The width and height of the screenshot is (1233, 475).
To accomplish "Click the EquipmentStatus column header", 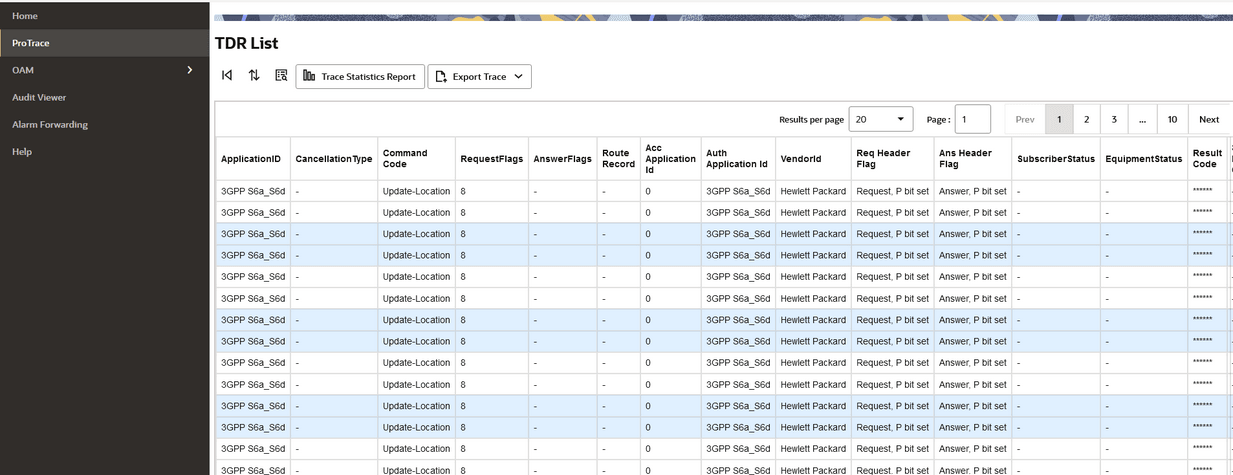I will tap(1144, 159).
